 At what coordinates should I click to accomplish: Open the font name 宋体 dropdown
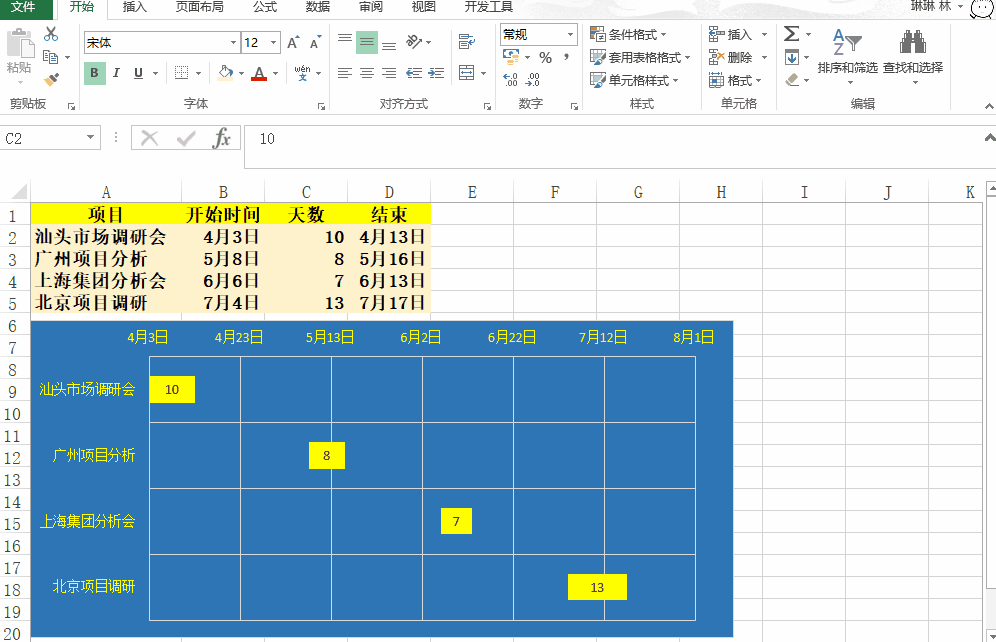point(233,43)
